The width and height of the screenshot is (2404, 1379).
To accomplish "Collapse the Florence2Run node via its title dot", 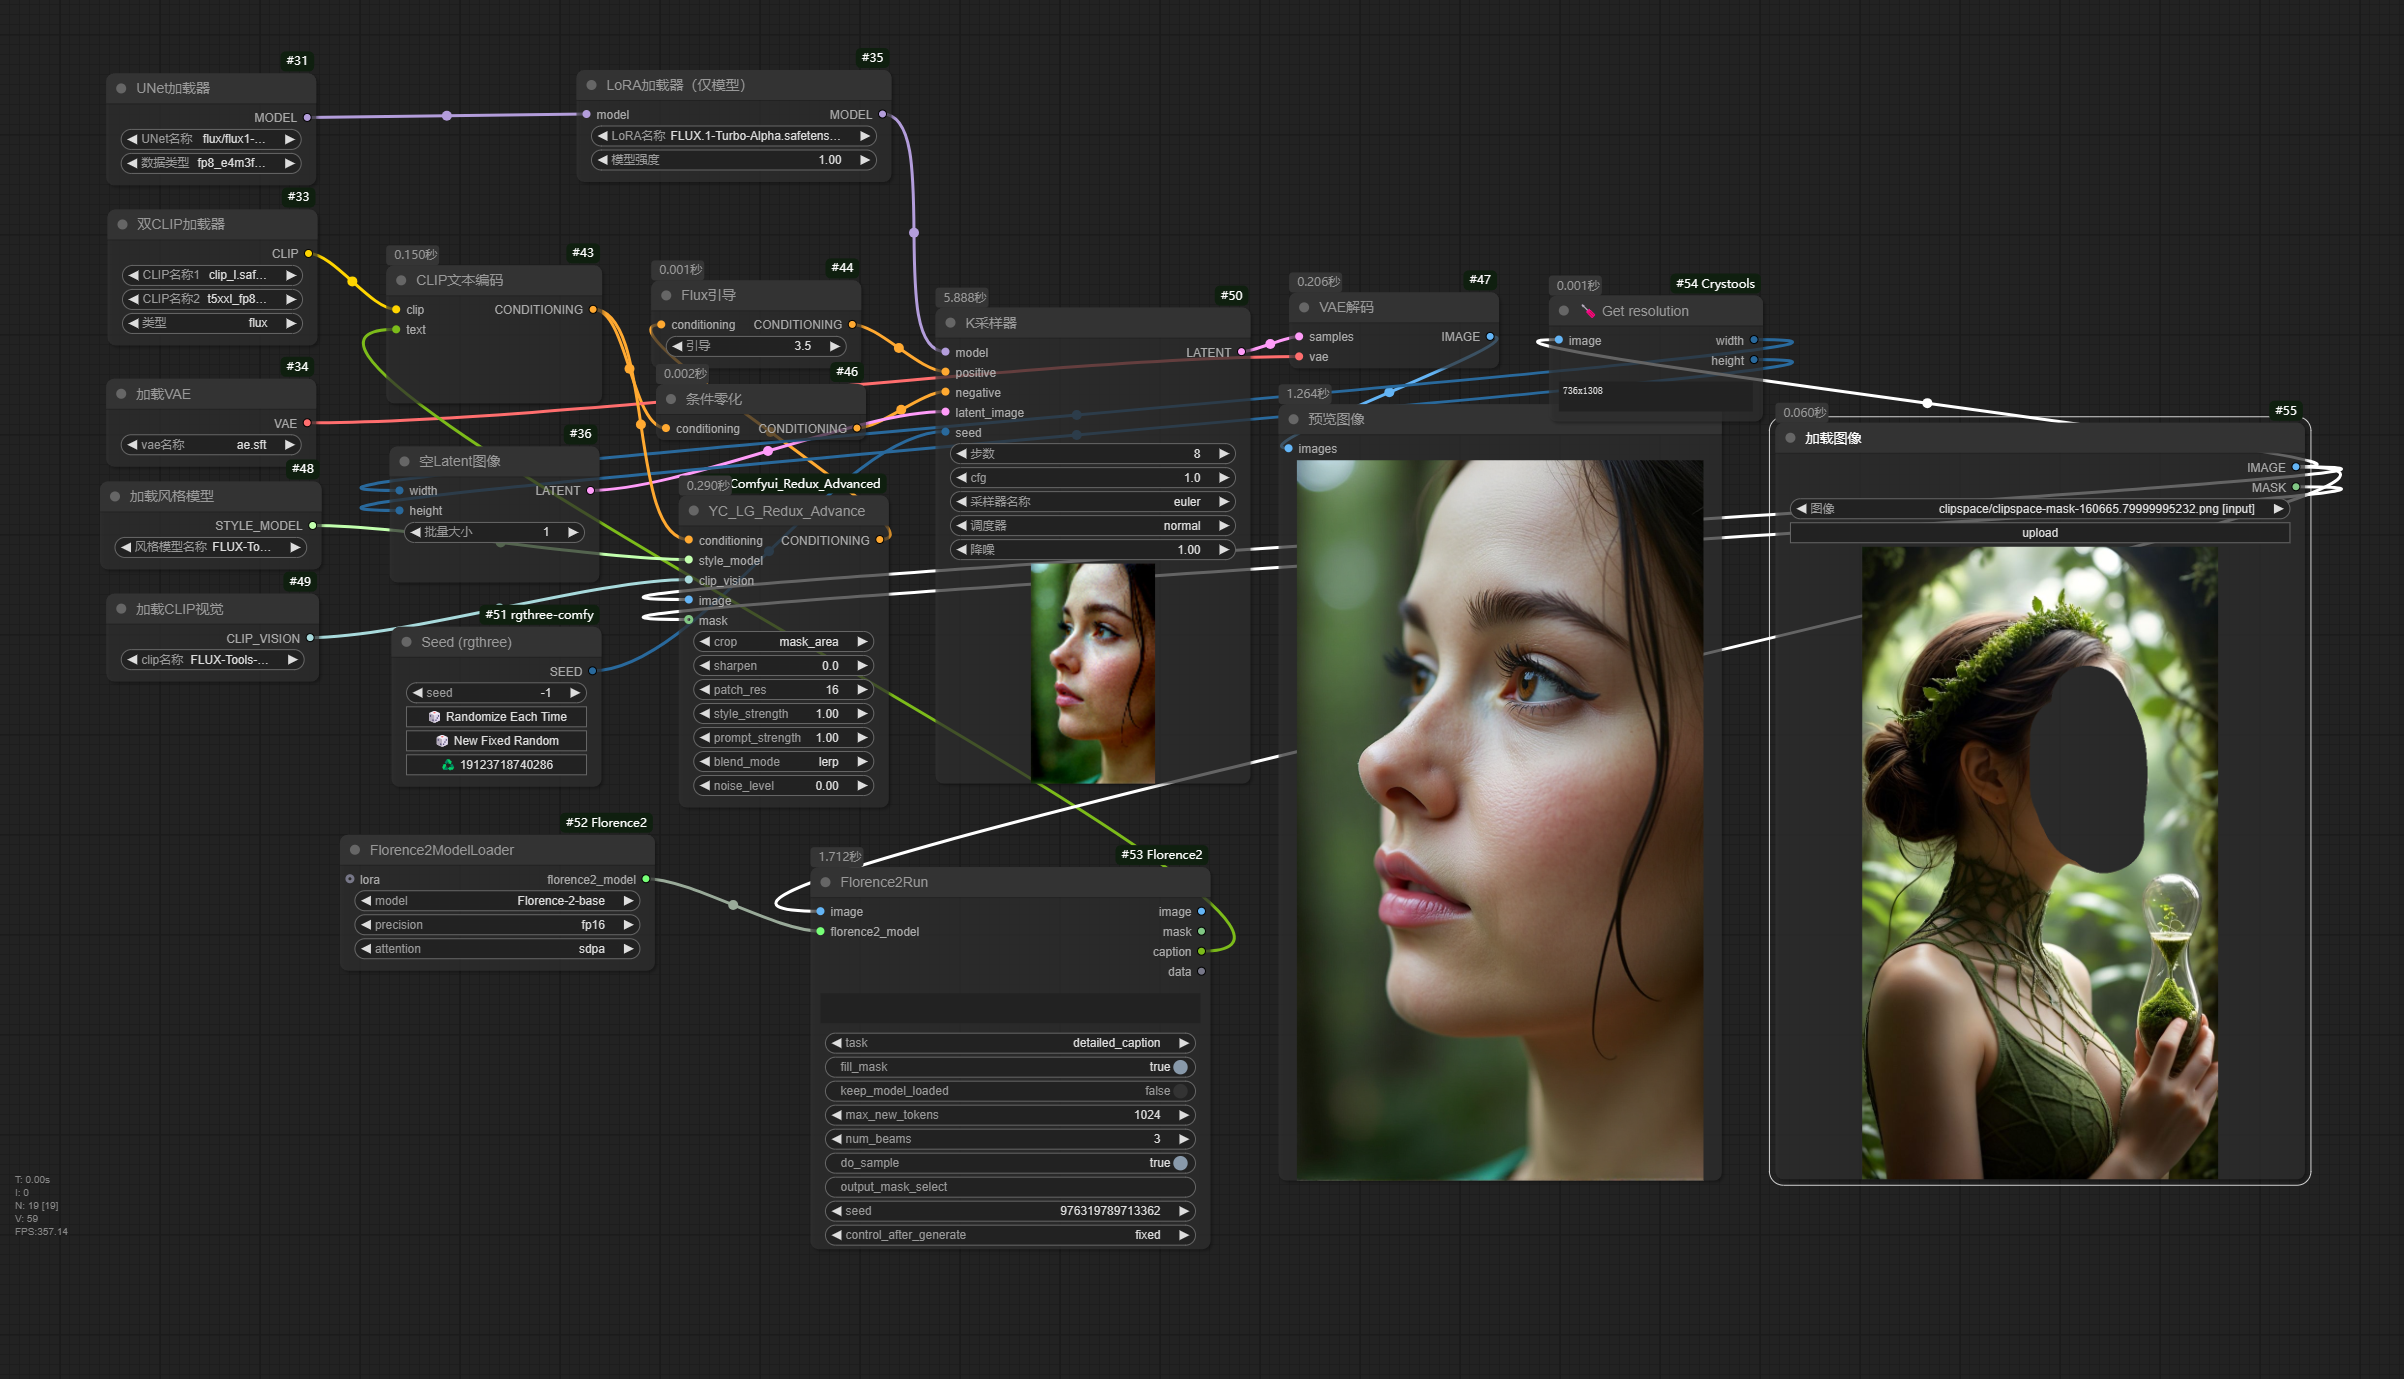I will 826,882.
